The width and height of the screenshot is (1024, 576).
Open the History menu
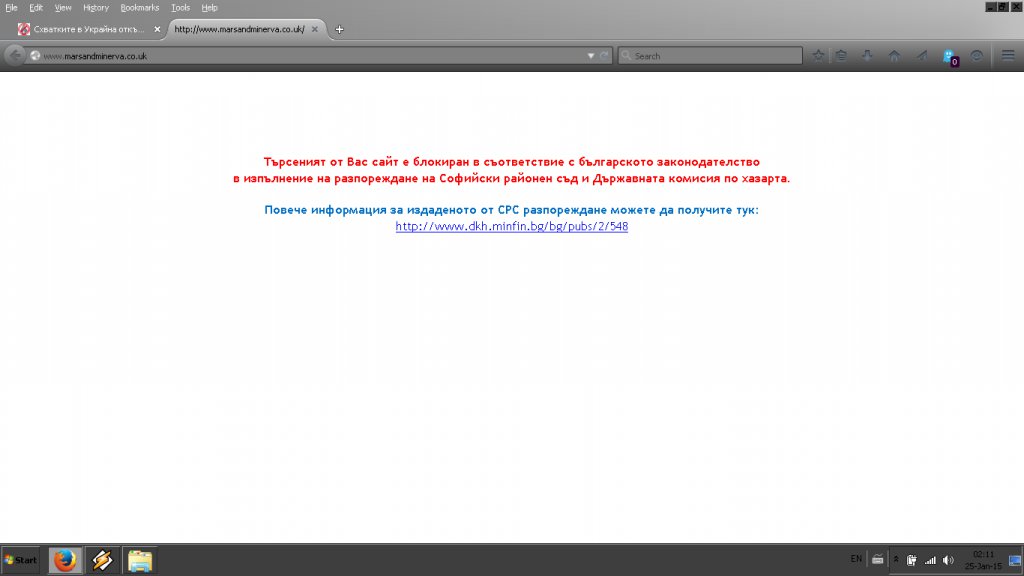click(x=95, y=8)
